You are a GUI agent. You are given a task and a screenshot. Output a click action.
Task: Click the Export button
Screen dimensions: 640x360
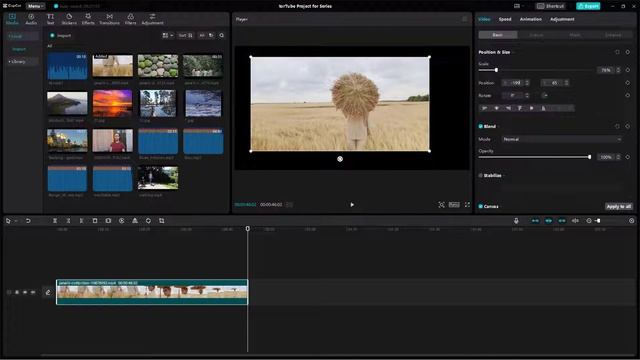[588, 6]
